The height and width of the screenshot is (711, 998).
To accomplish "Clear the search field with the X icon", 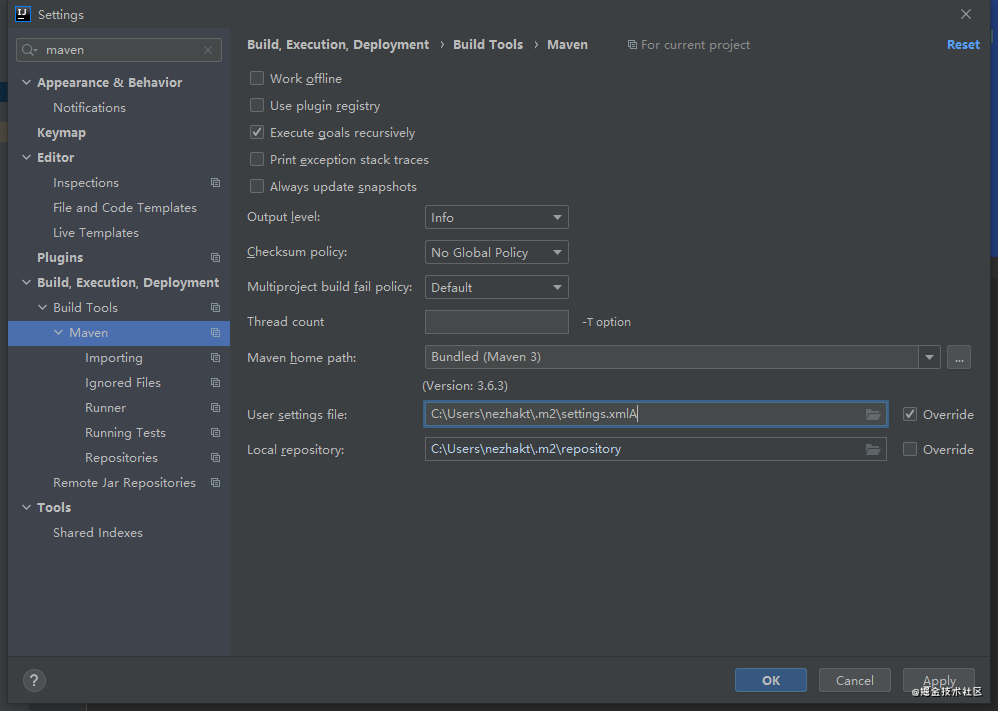I will pyautogui.click(x=207, y=49).
